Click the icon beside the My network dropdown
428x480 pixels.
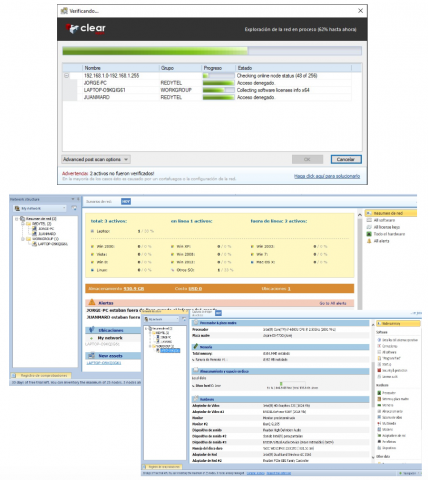click(74, 208)
